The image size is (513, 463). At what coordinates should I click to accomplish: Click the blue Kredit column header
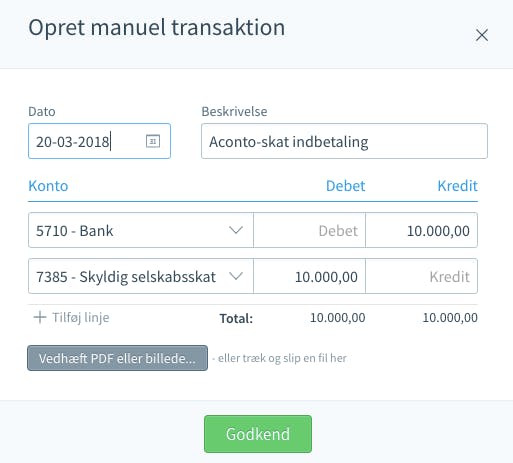[x=457, y=186]
